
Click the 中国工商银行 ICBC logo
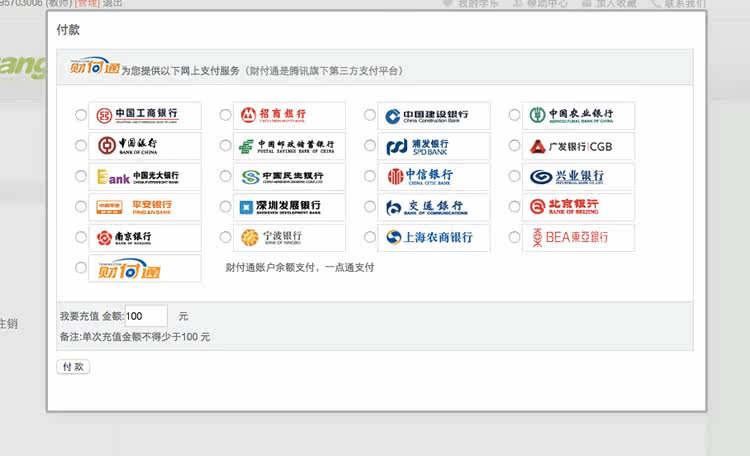[x=145, y=115]
